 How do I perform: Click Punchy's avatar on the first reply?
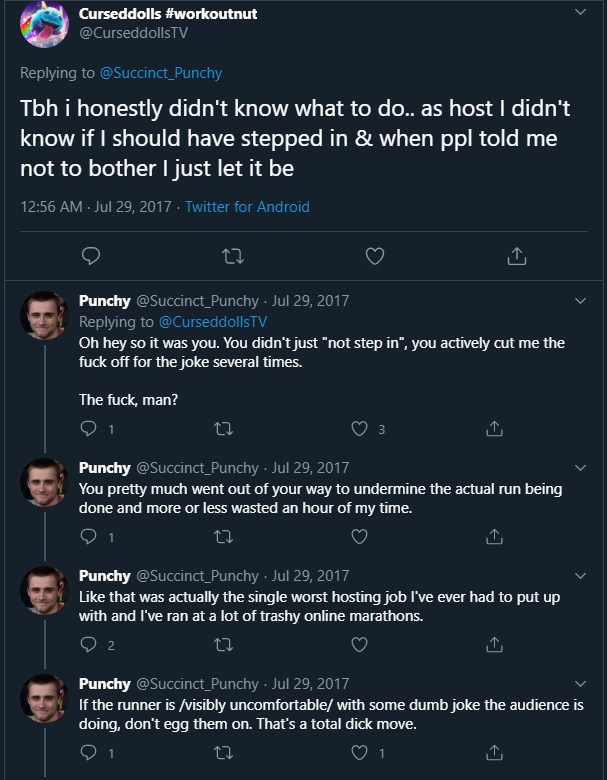click(x=44, y=314)
